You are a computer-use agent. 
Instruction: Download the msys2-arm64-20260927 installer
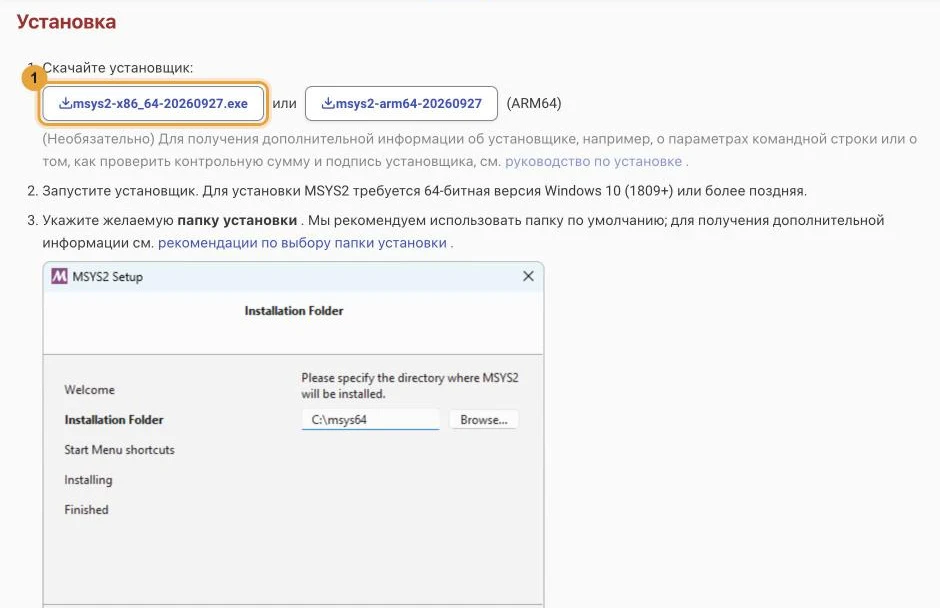click(x=401, y=103)
